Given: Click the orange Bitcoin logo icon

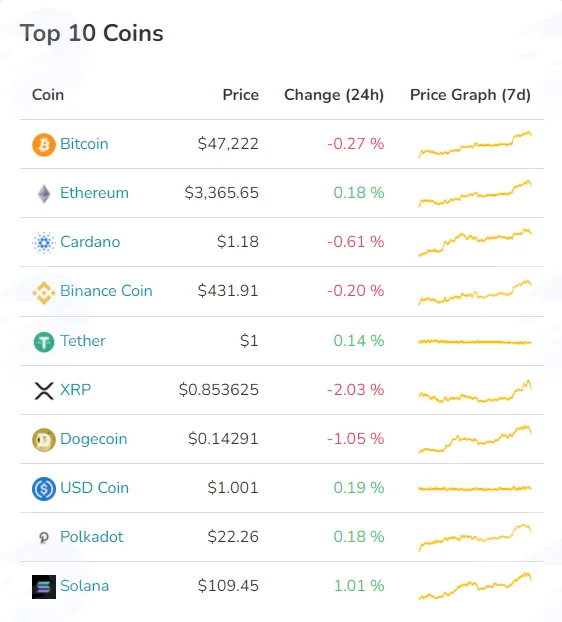Looking at the screenshot, I should (x=44, y=145).
